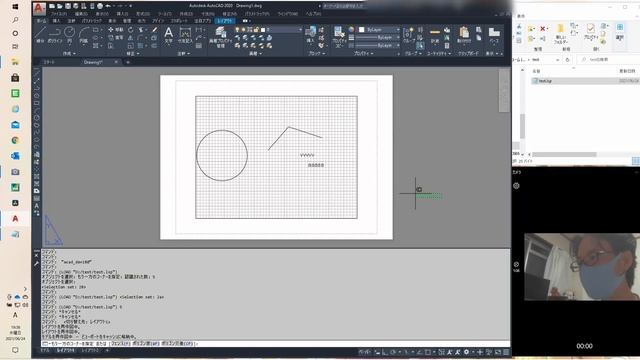Click the Copy (複写) tool
The image size is (640, 360).
pyautogui.click(x=116, y=38)
